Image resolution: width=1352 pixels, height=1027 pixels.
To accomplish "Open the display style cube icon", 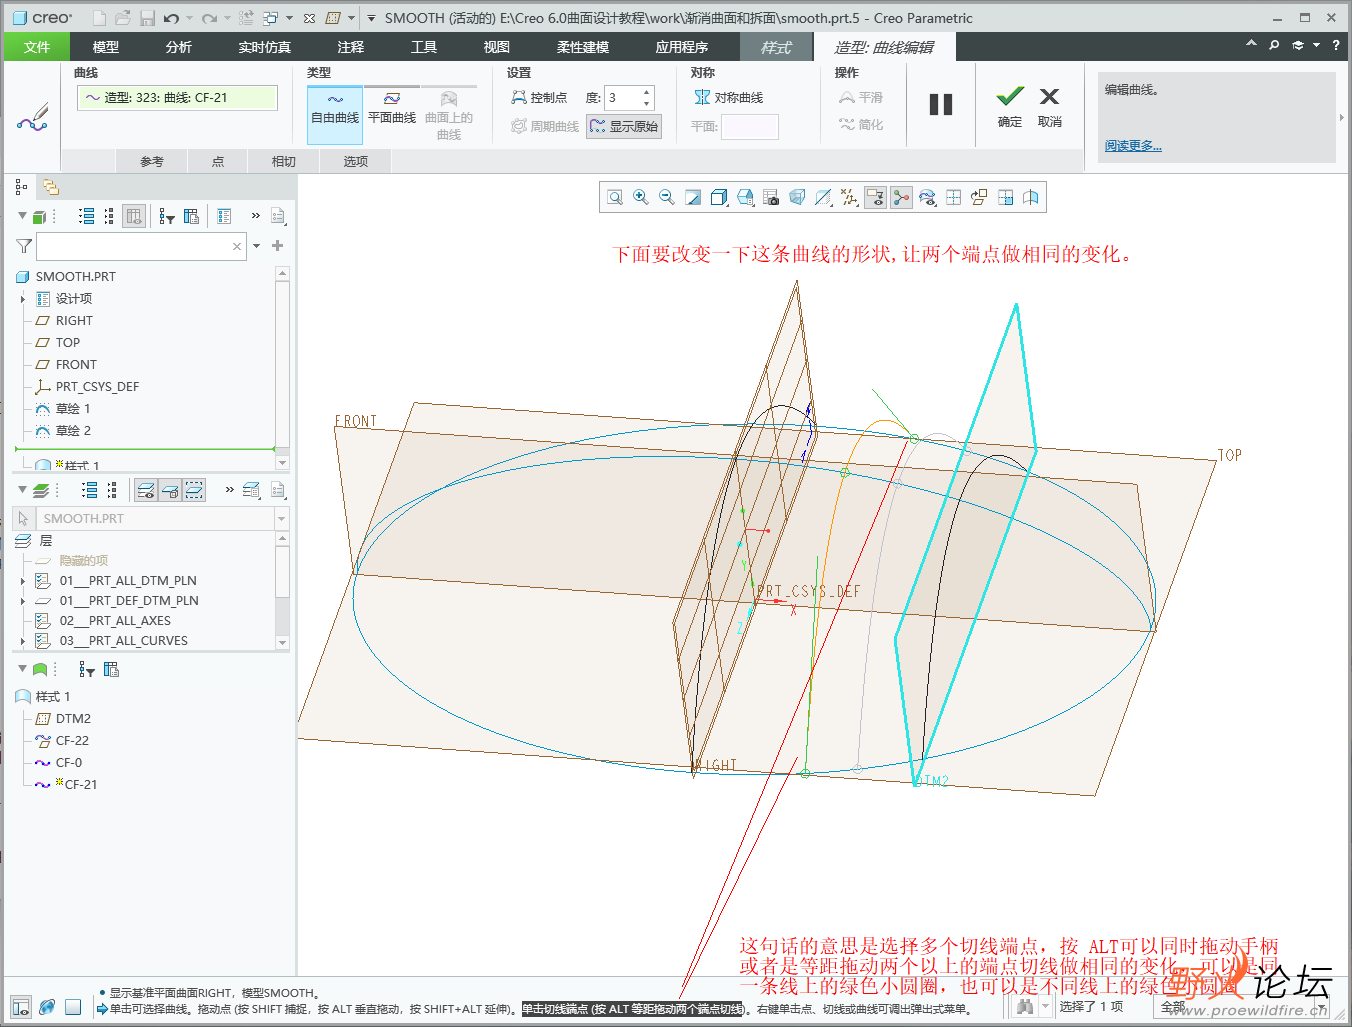I will 719,198.
